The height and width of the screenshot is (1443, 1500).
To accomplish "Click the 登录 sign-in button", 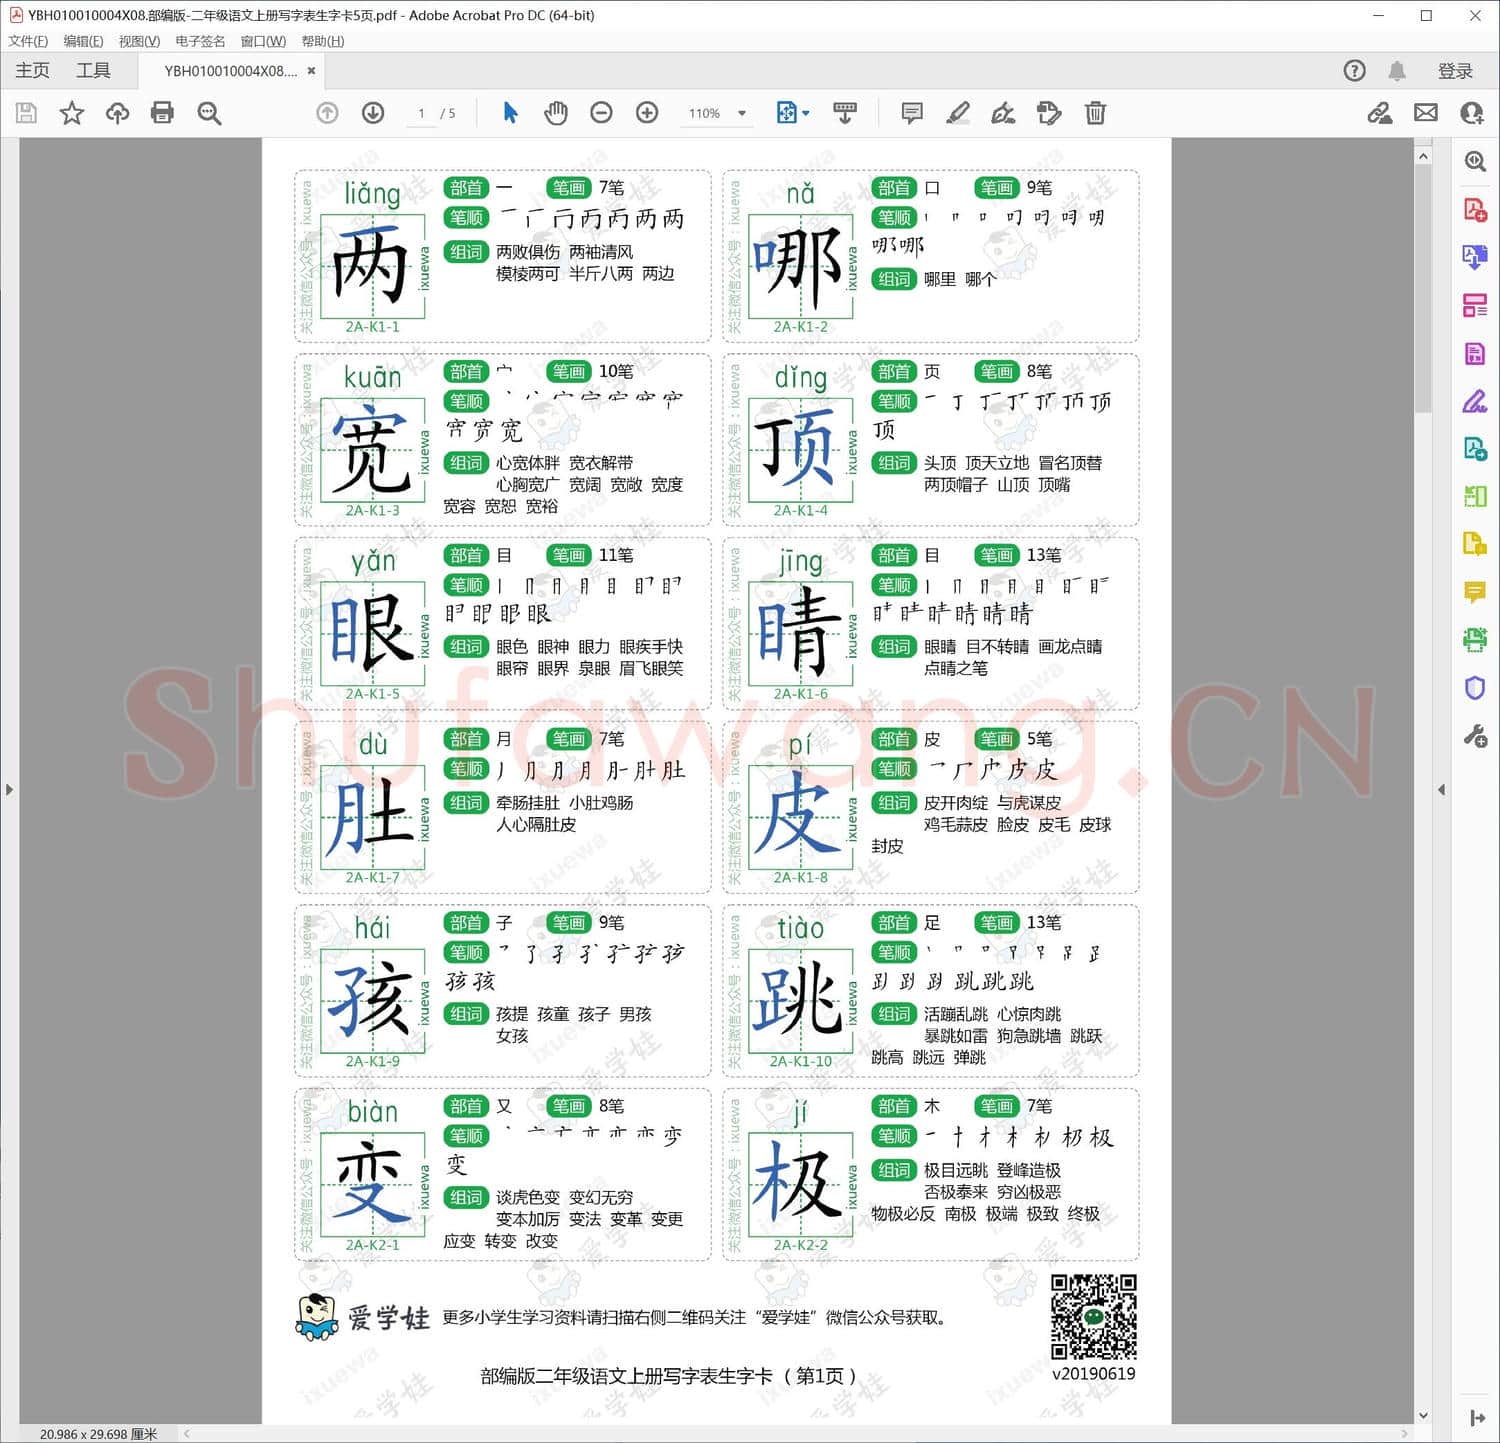I will pyautogui.click(x=1455, y=71).
